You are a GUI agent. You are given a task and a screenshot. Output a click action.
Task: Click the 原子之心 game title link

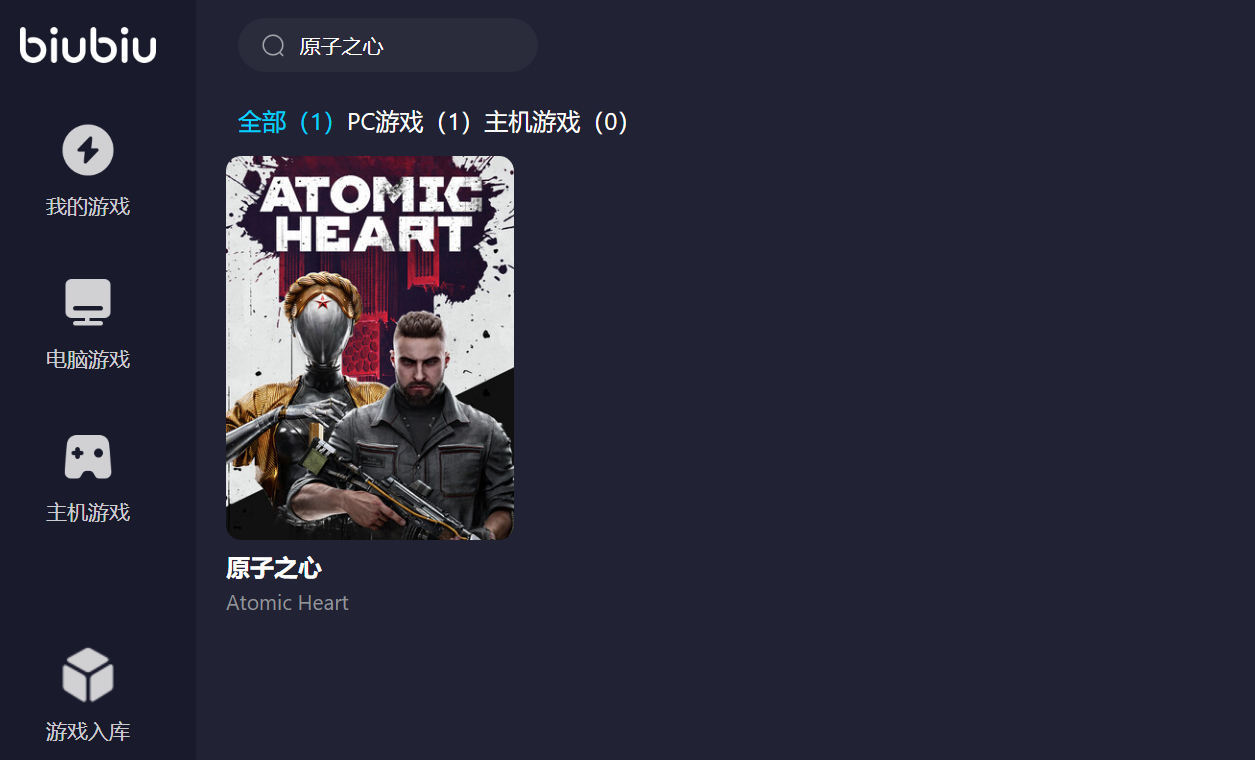(x=274, y=568)
